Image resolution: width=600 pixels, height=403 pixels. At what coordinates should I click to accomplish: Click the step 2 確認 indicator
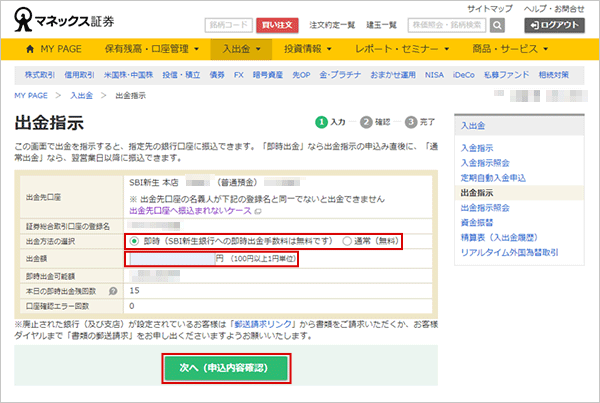click(x=375, y=122)
